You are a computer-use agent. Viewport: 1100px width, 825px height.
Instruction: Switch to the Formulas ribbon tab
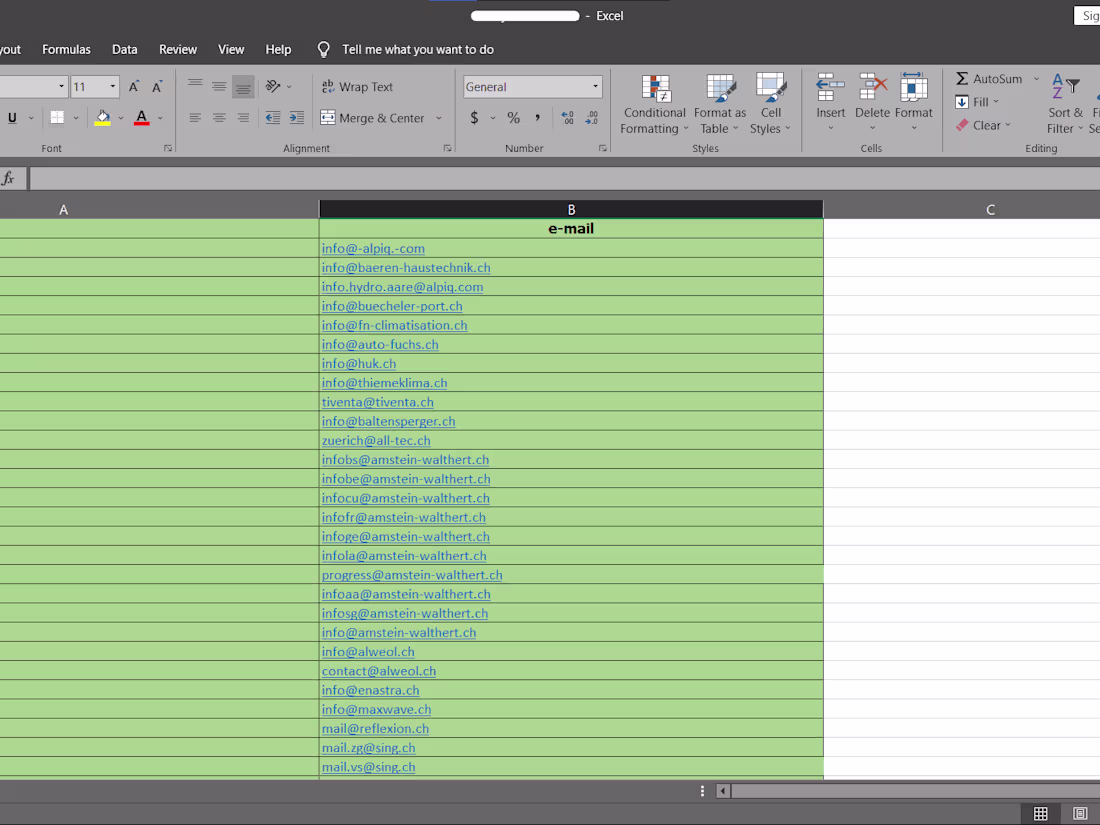[x=66, y=49]
